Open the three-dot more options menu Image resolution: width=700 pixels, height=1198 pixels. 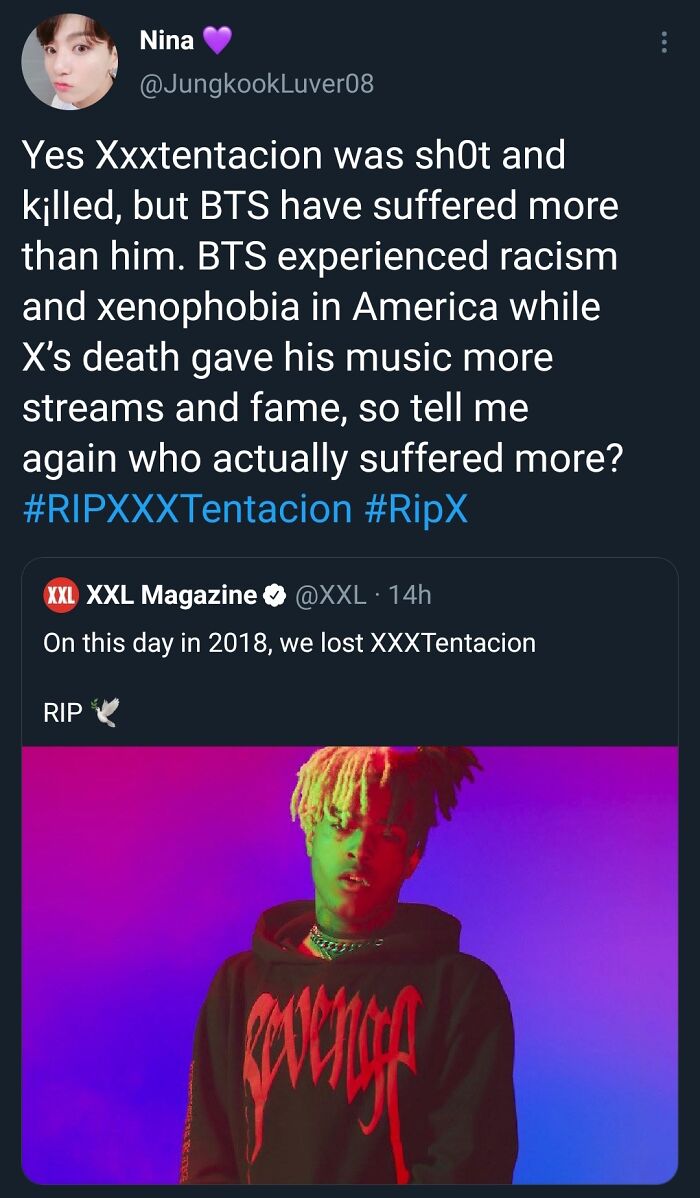(x=663, y=42)
